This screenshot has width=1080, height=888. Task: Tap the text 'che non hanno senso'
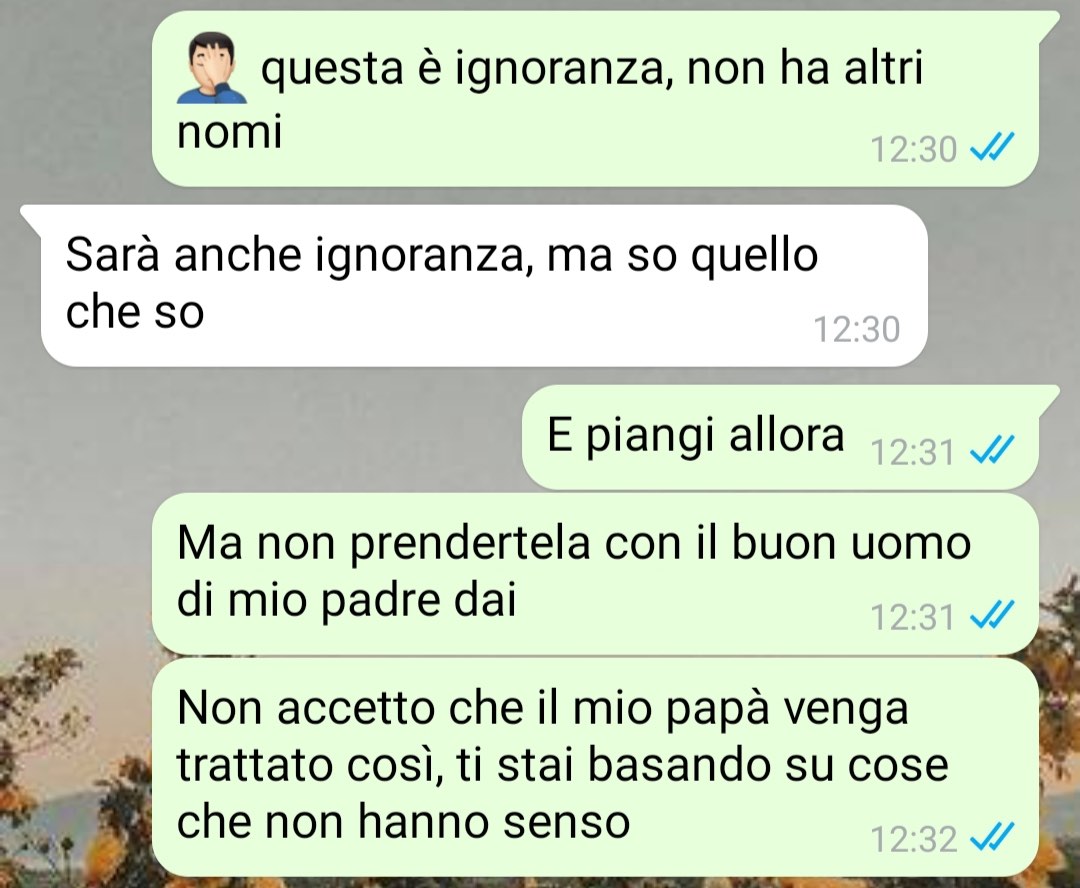(404, 821)
